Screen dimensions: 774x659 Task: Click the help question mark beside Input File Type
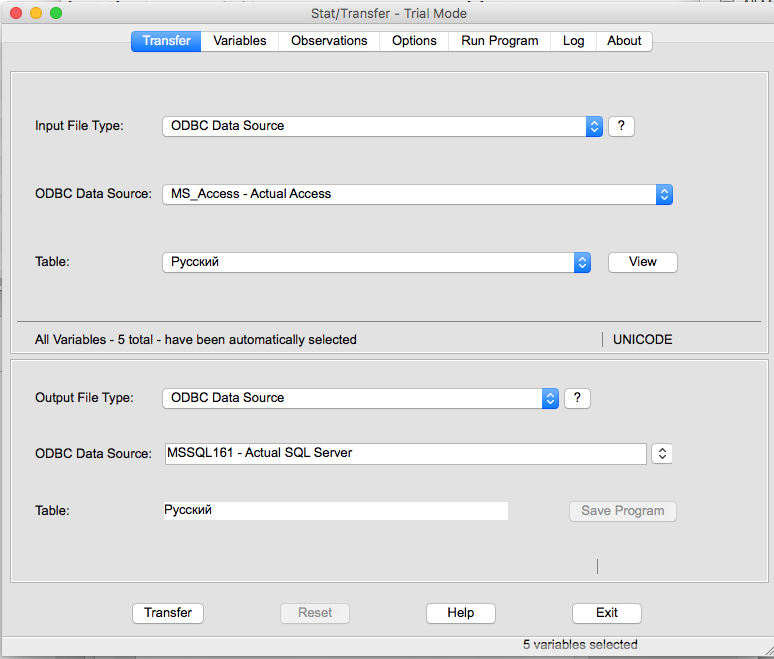click(621, 126)
